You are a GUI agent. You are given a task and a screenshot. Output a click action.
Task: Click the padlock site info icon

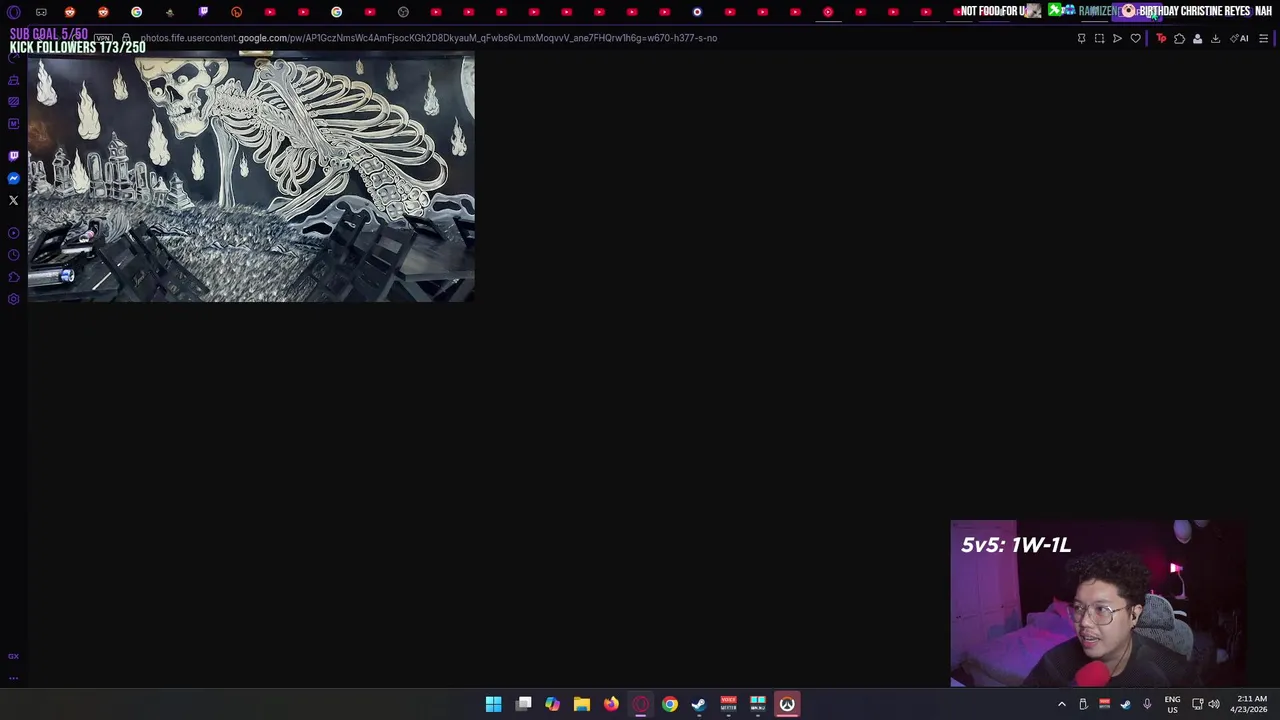pyautogui.click(x=126, y=38)
